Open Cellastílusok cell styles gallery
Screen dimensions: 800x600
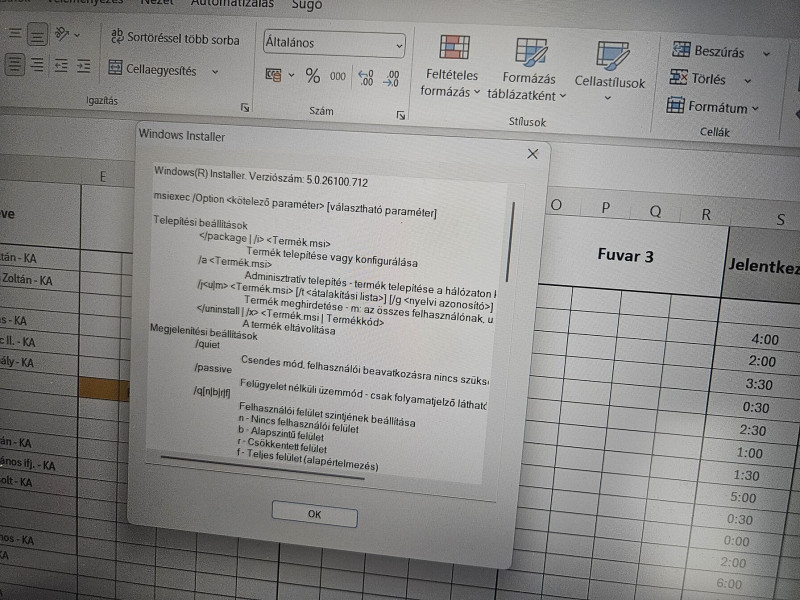[x=610, y=70]
